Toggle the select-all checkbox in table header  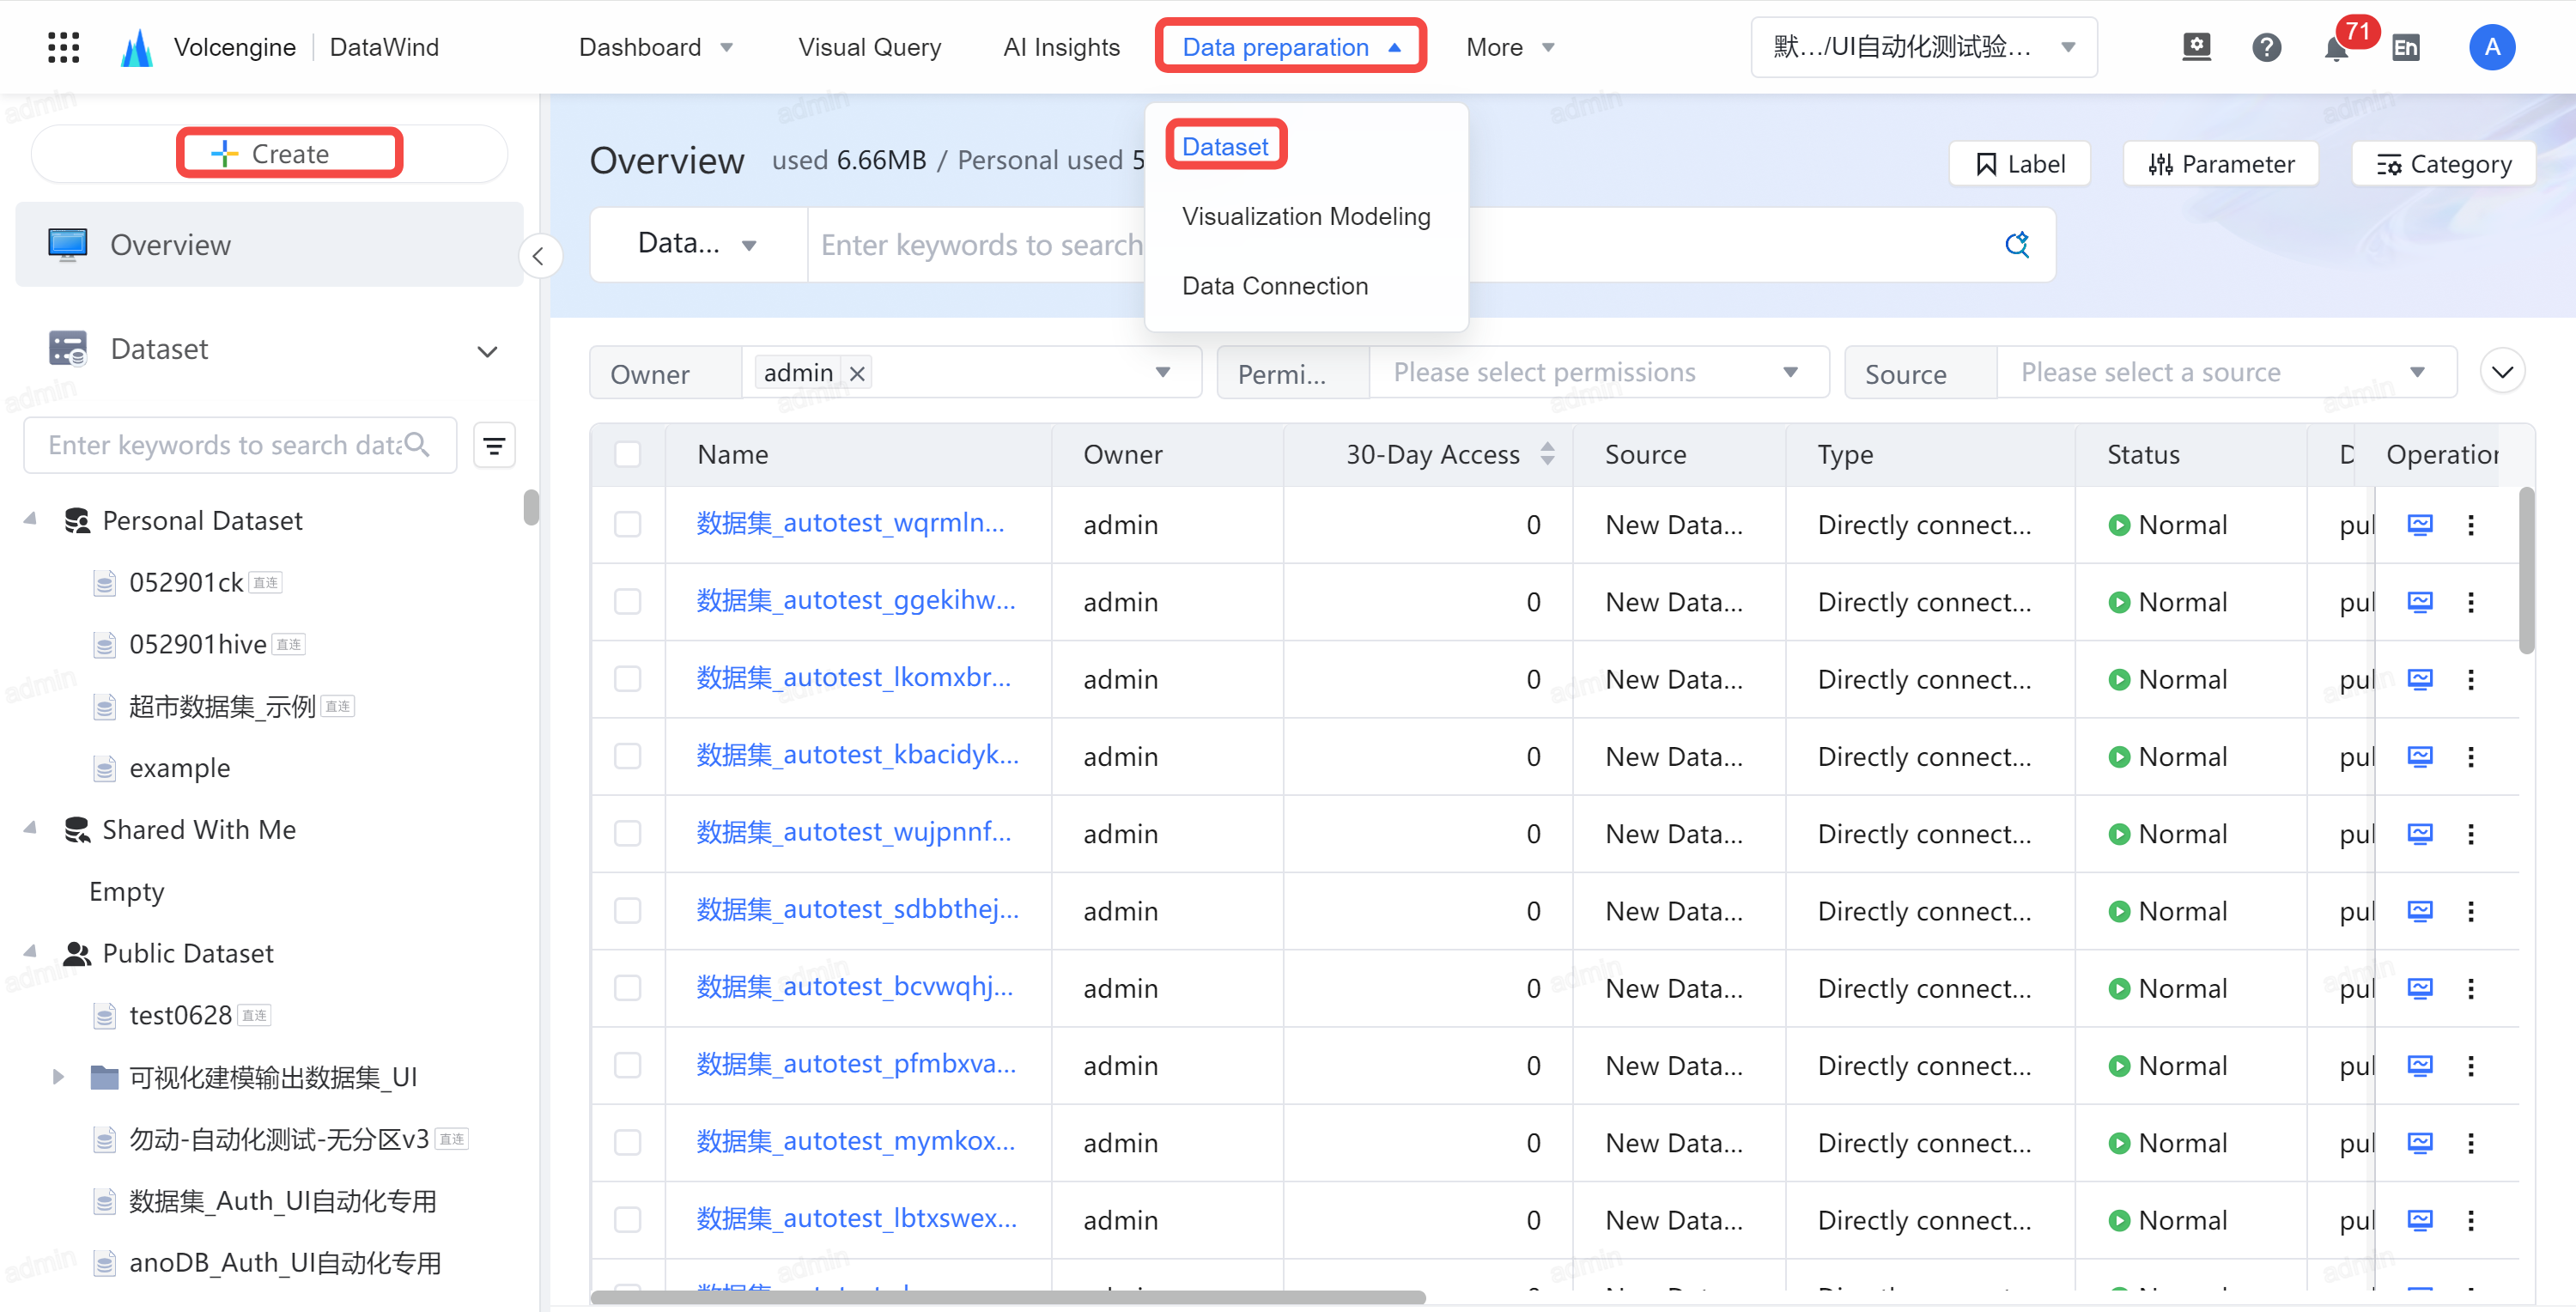coord(627,454)
